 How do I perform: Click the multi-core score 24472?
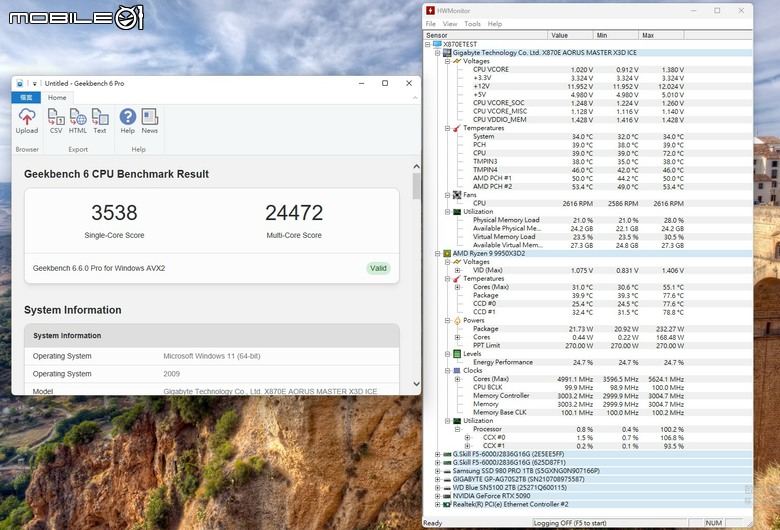point(294,213)
